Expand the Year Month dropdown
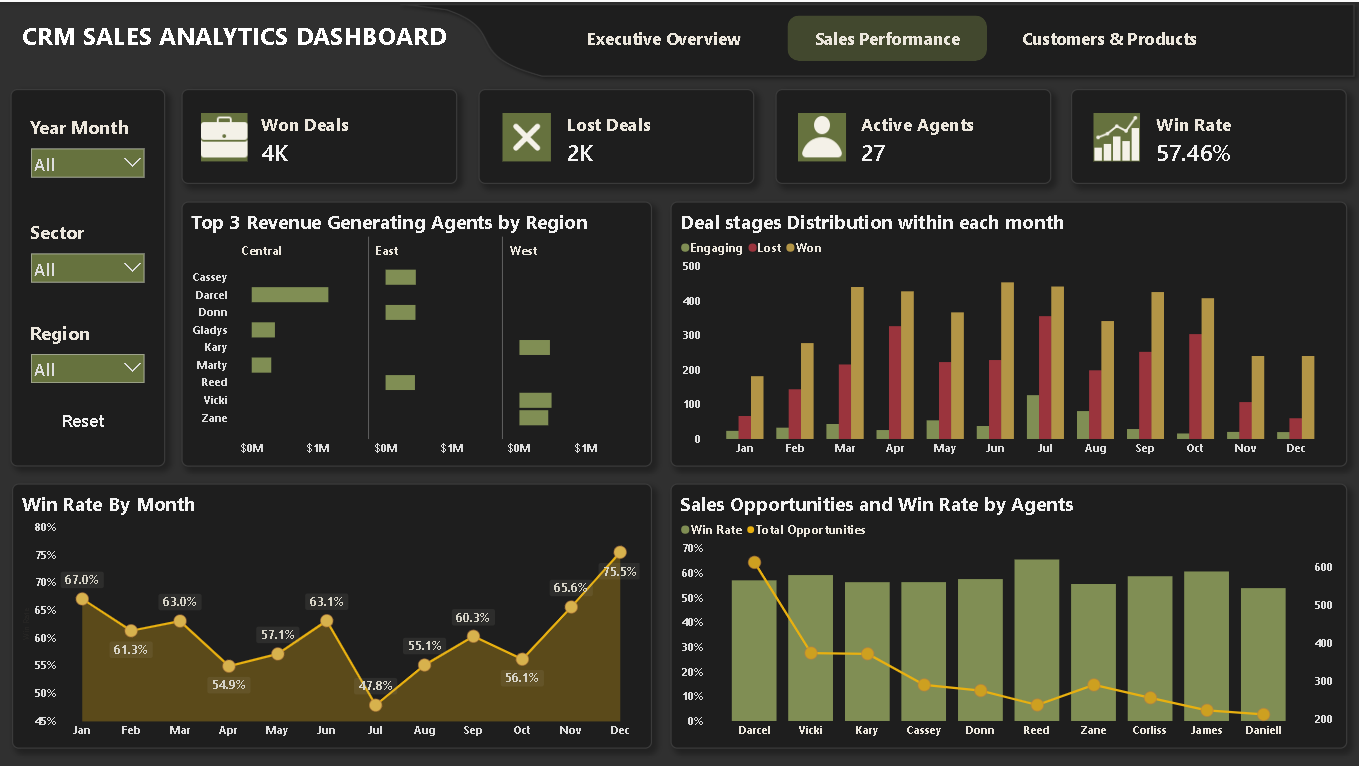This screenshot has height=766, width=1359. pos(88,164)
